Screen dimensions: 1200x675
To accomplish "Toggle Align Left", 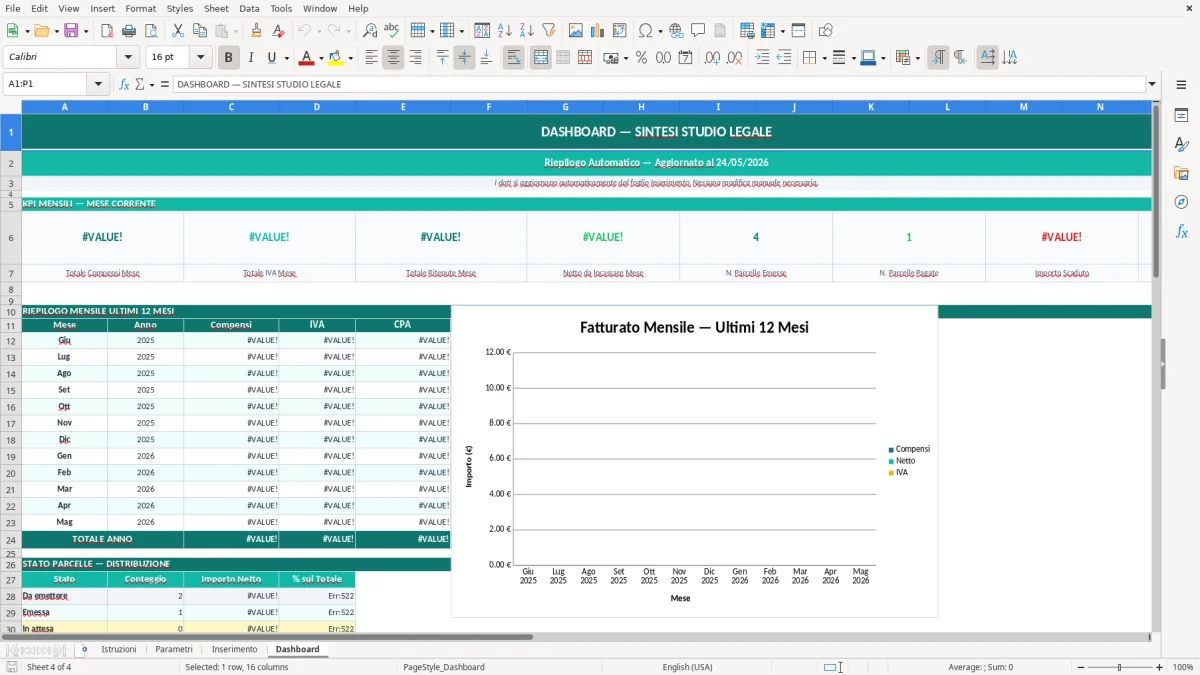I will click(x=371, y=58).
